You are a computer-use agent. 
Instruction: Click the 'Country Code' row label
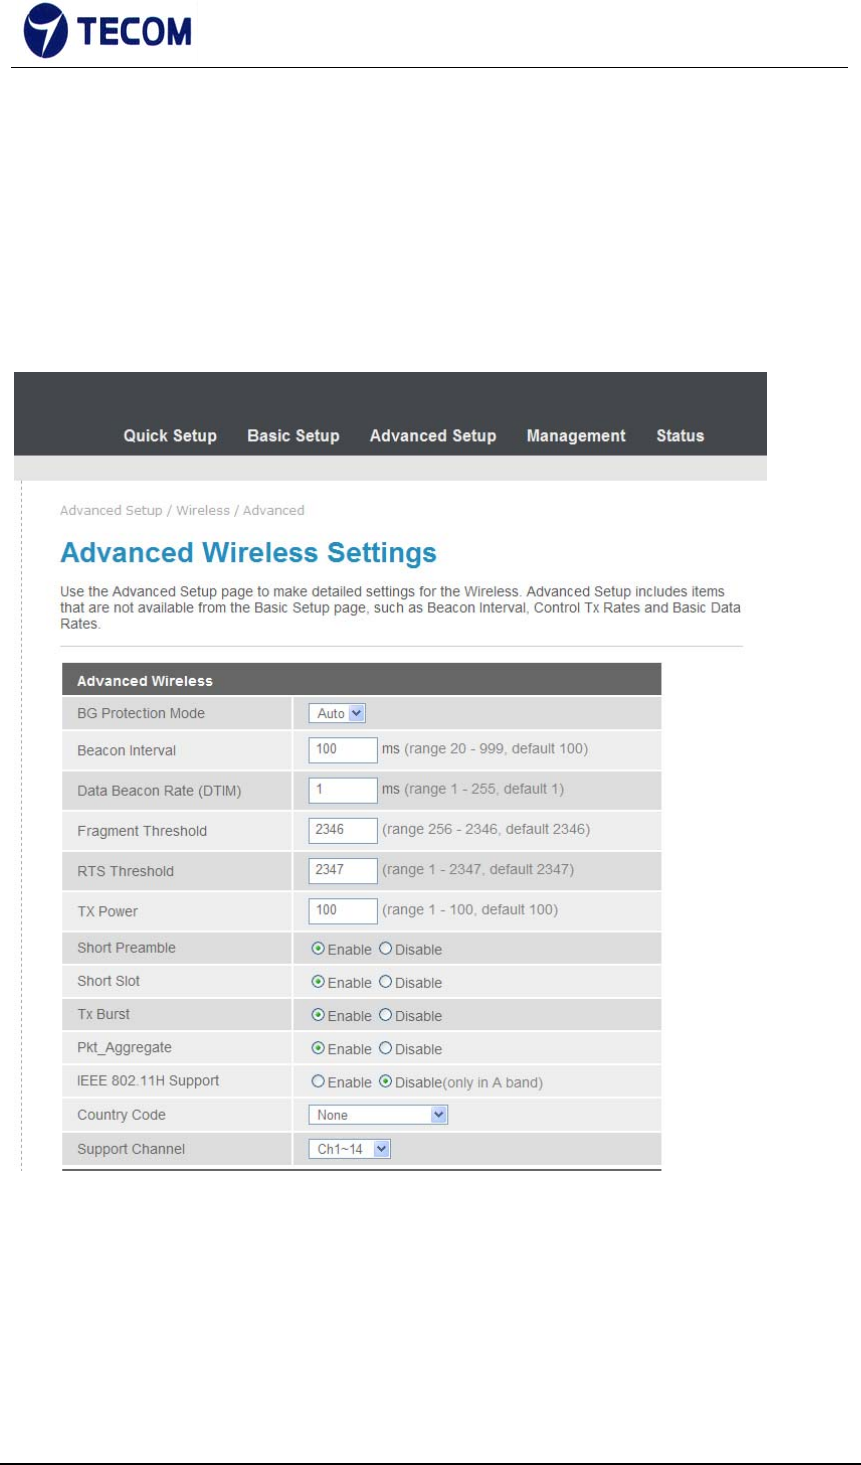pyautogui.click(x=122, y=1115)
